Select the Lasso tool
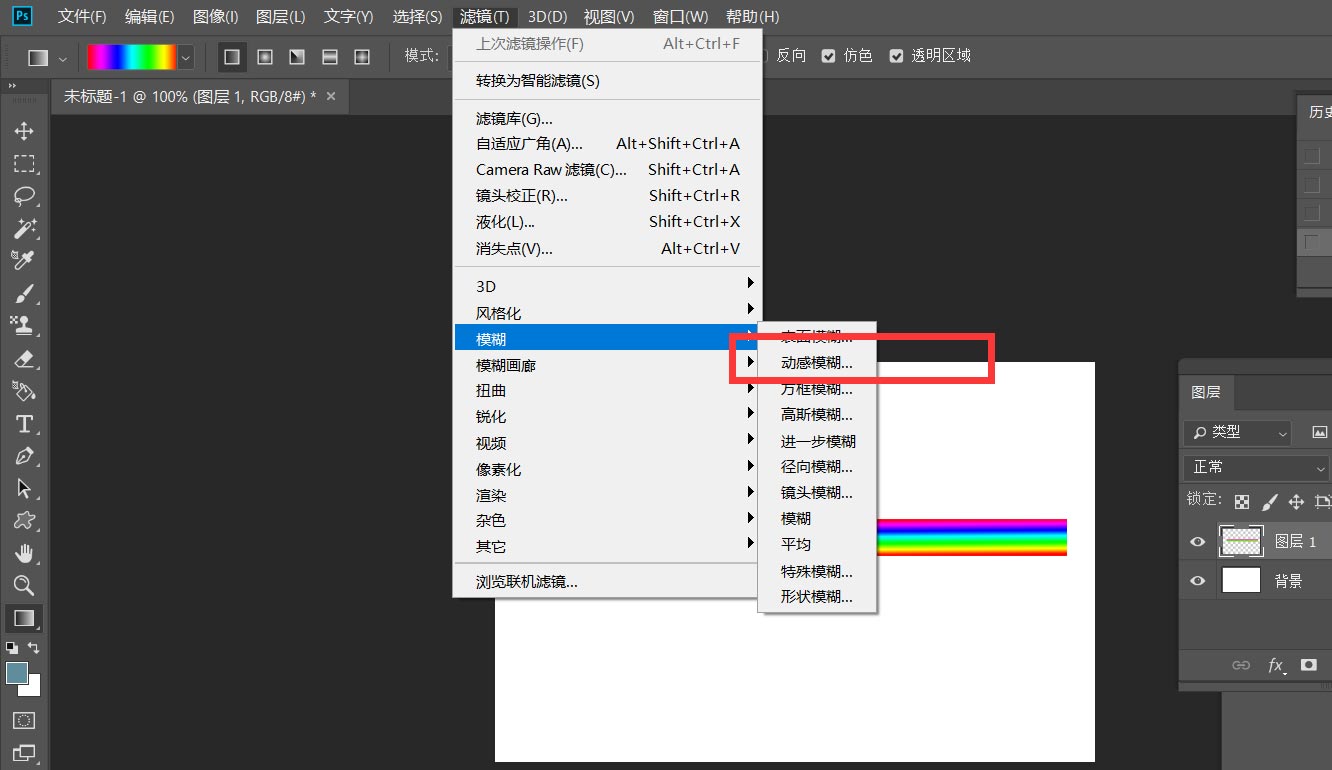Viewport: 1332px width, 770px height. tap(24, 196)
